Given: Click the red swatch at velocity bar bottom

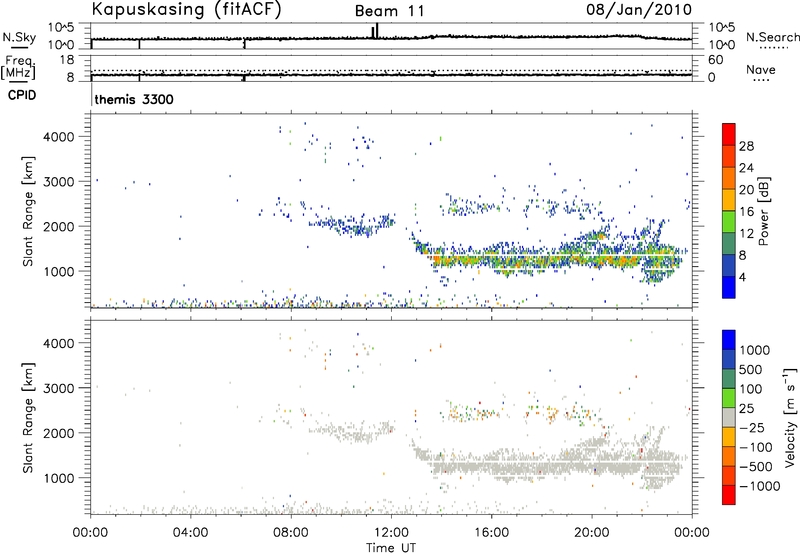Looking at the screenshot, I should click(729, 495).
